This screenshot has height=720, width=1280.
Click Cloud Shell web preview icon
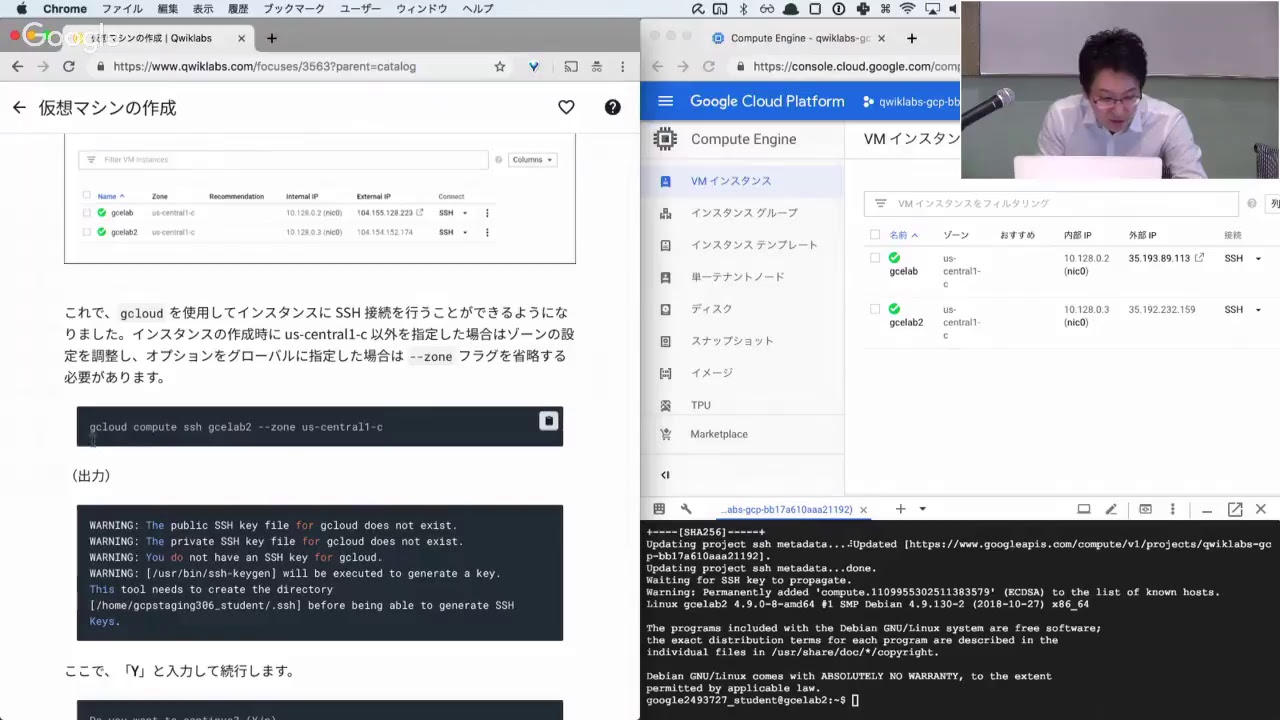coord(1145,509)
